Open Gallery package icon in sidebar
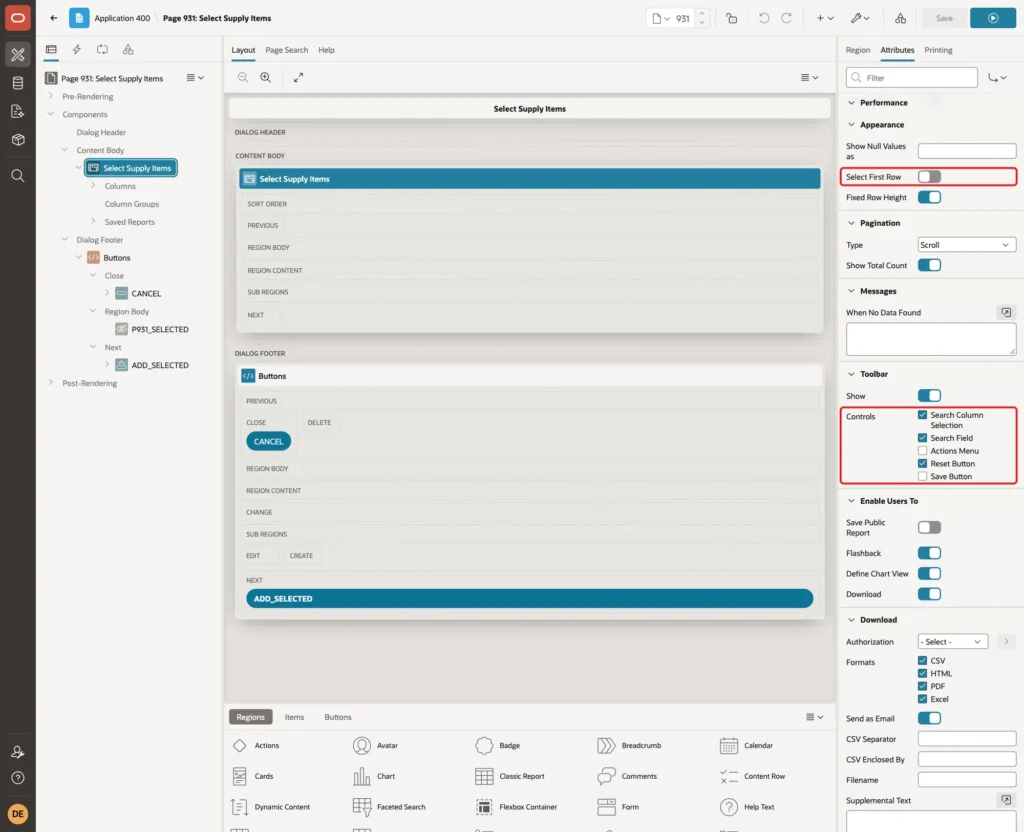This screenshot has height=832, width=1024. (18, 139)
